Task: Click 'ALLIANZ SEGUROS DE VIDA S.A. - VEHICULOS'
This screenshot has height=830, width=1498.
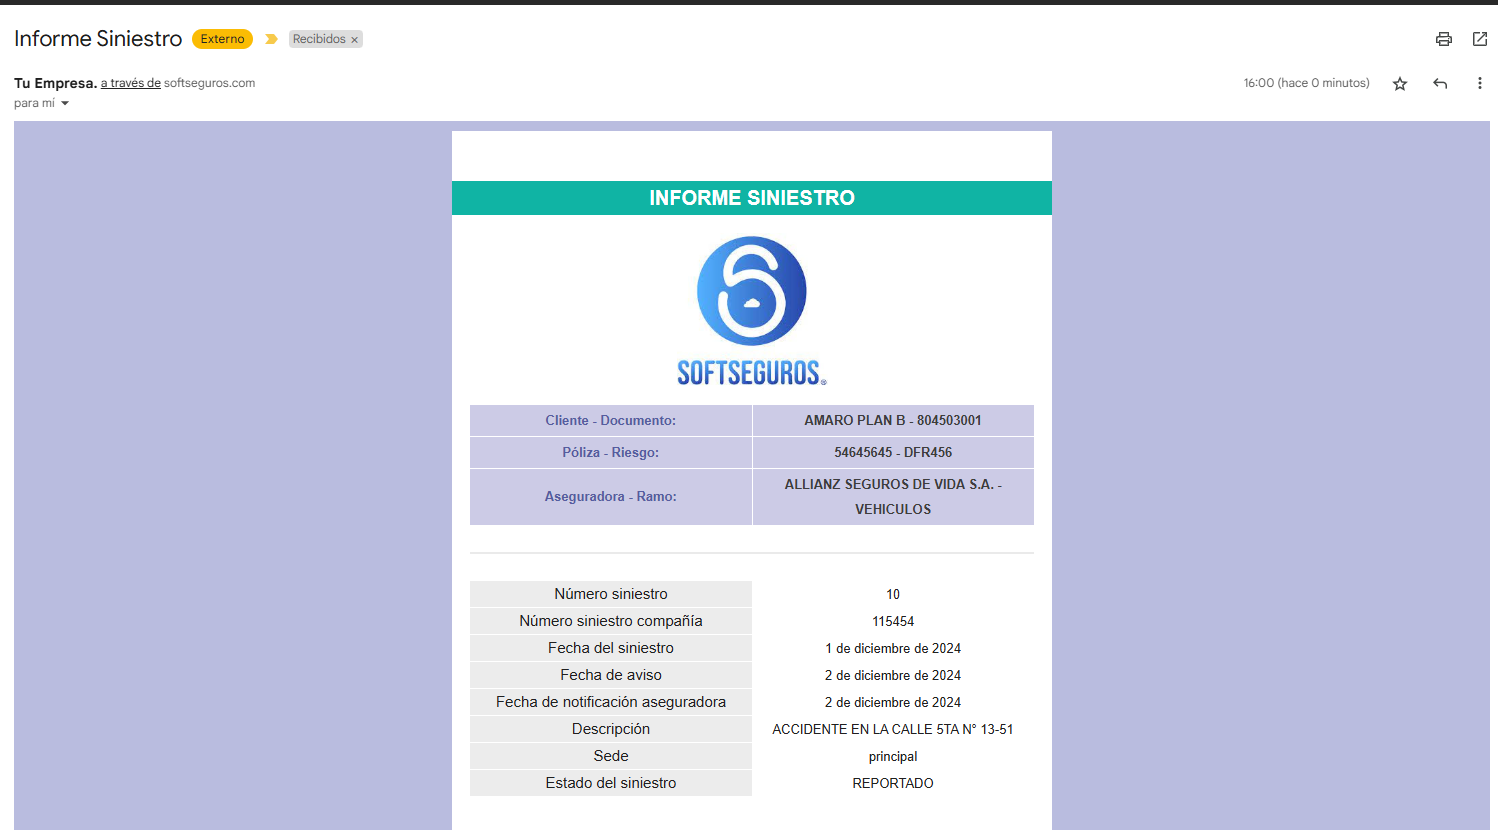Action: click(893, 497)
